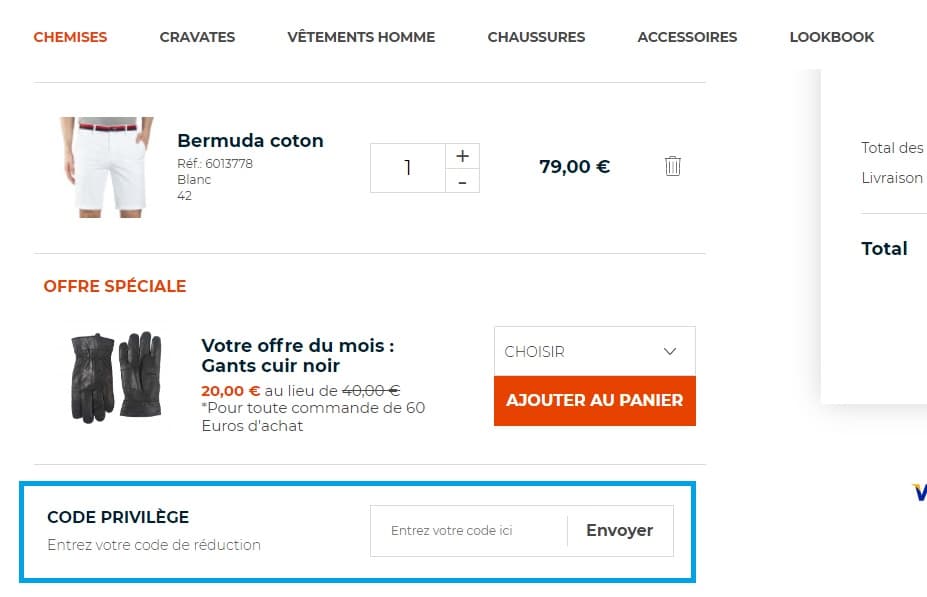Expand the glove size selector chevron
Screen dimensions: 927x597
pos(671,351)
